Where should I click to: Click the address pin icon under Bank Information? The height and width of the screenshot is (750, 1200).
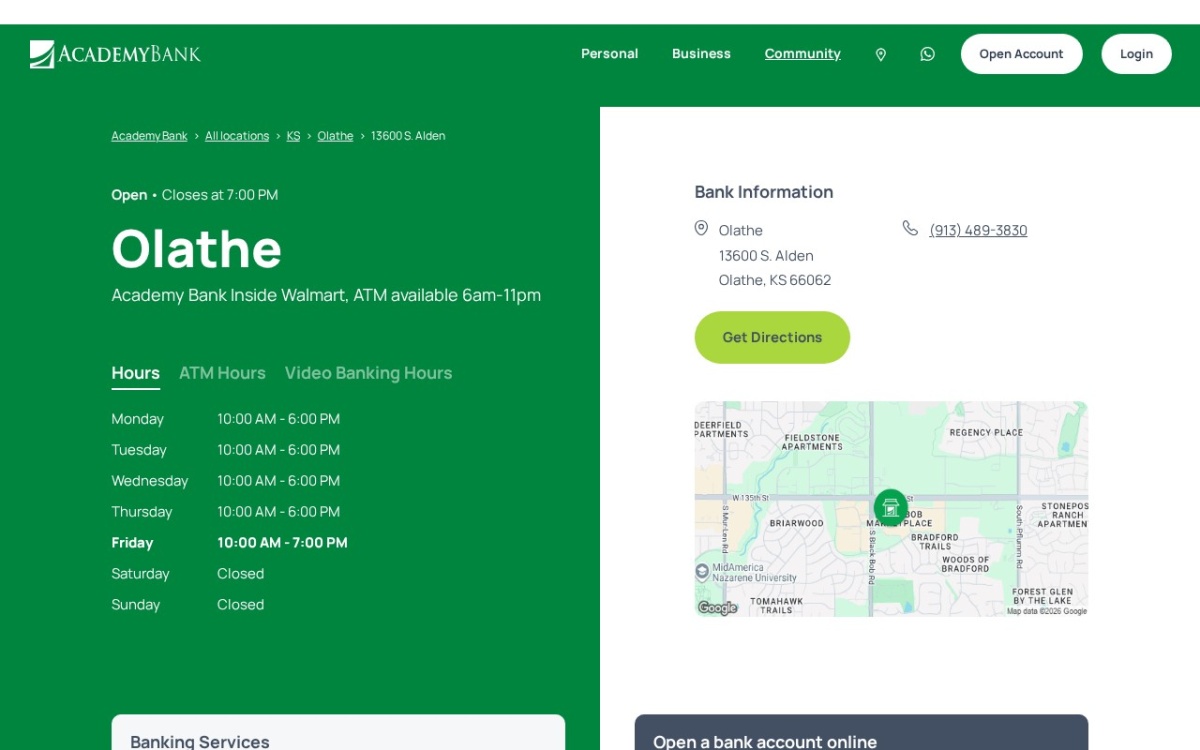point(701,228)
